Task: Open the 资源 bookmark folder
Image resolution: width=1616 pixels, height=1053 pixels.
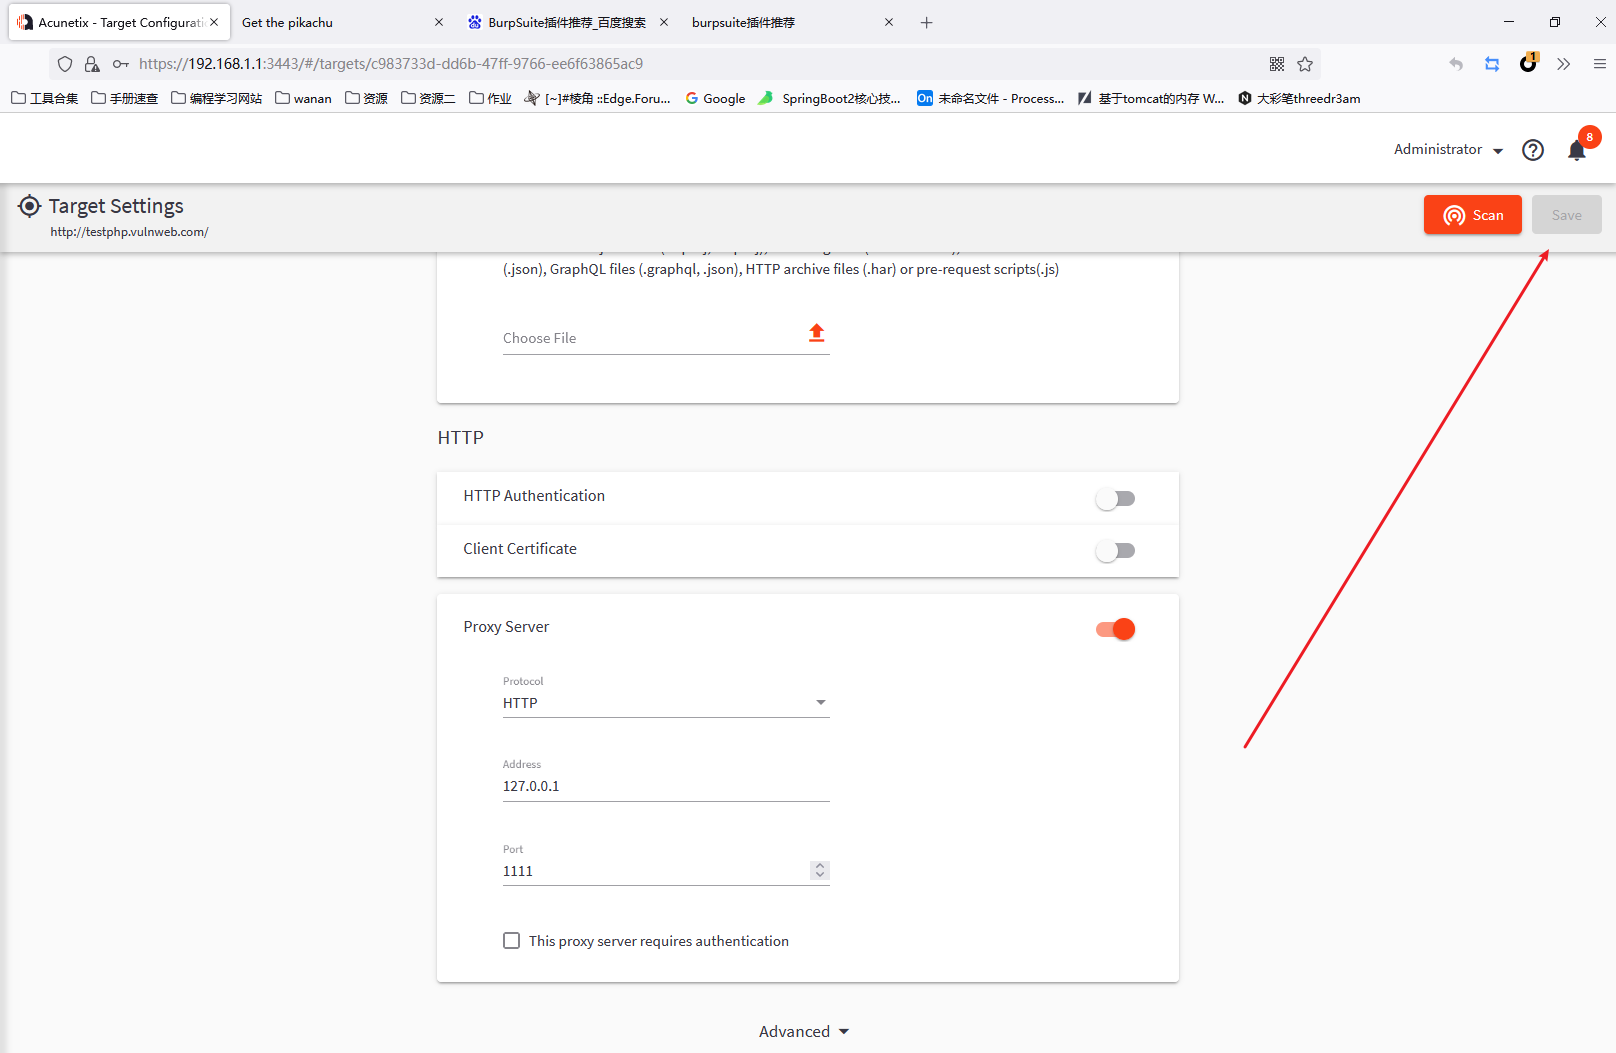Action: tap(367, 98)
